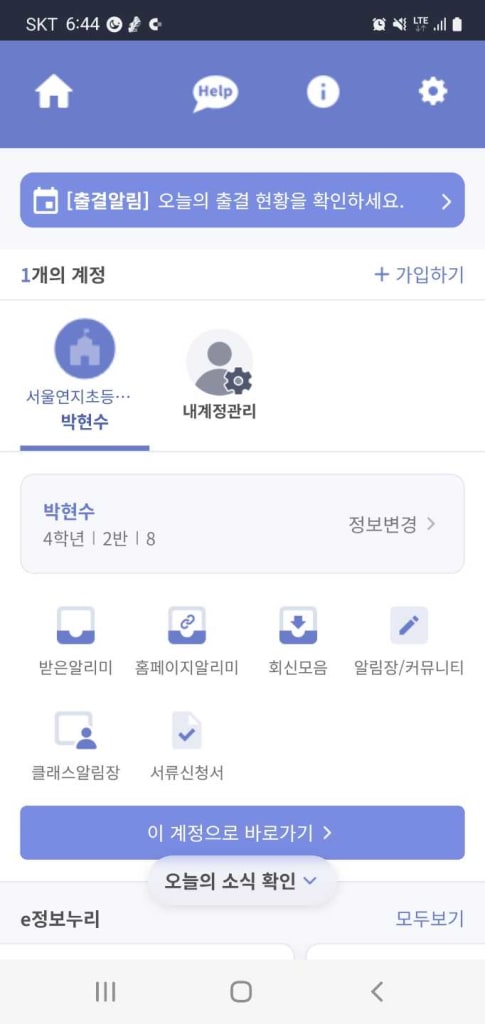Open 서류신청서 document icon
This screenshot has height=1024, width=485.
(x=187, y=730)
